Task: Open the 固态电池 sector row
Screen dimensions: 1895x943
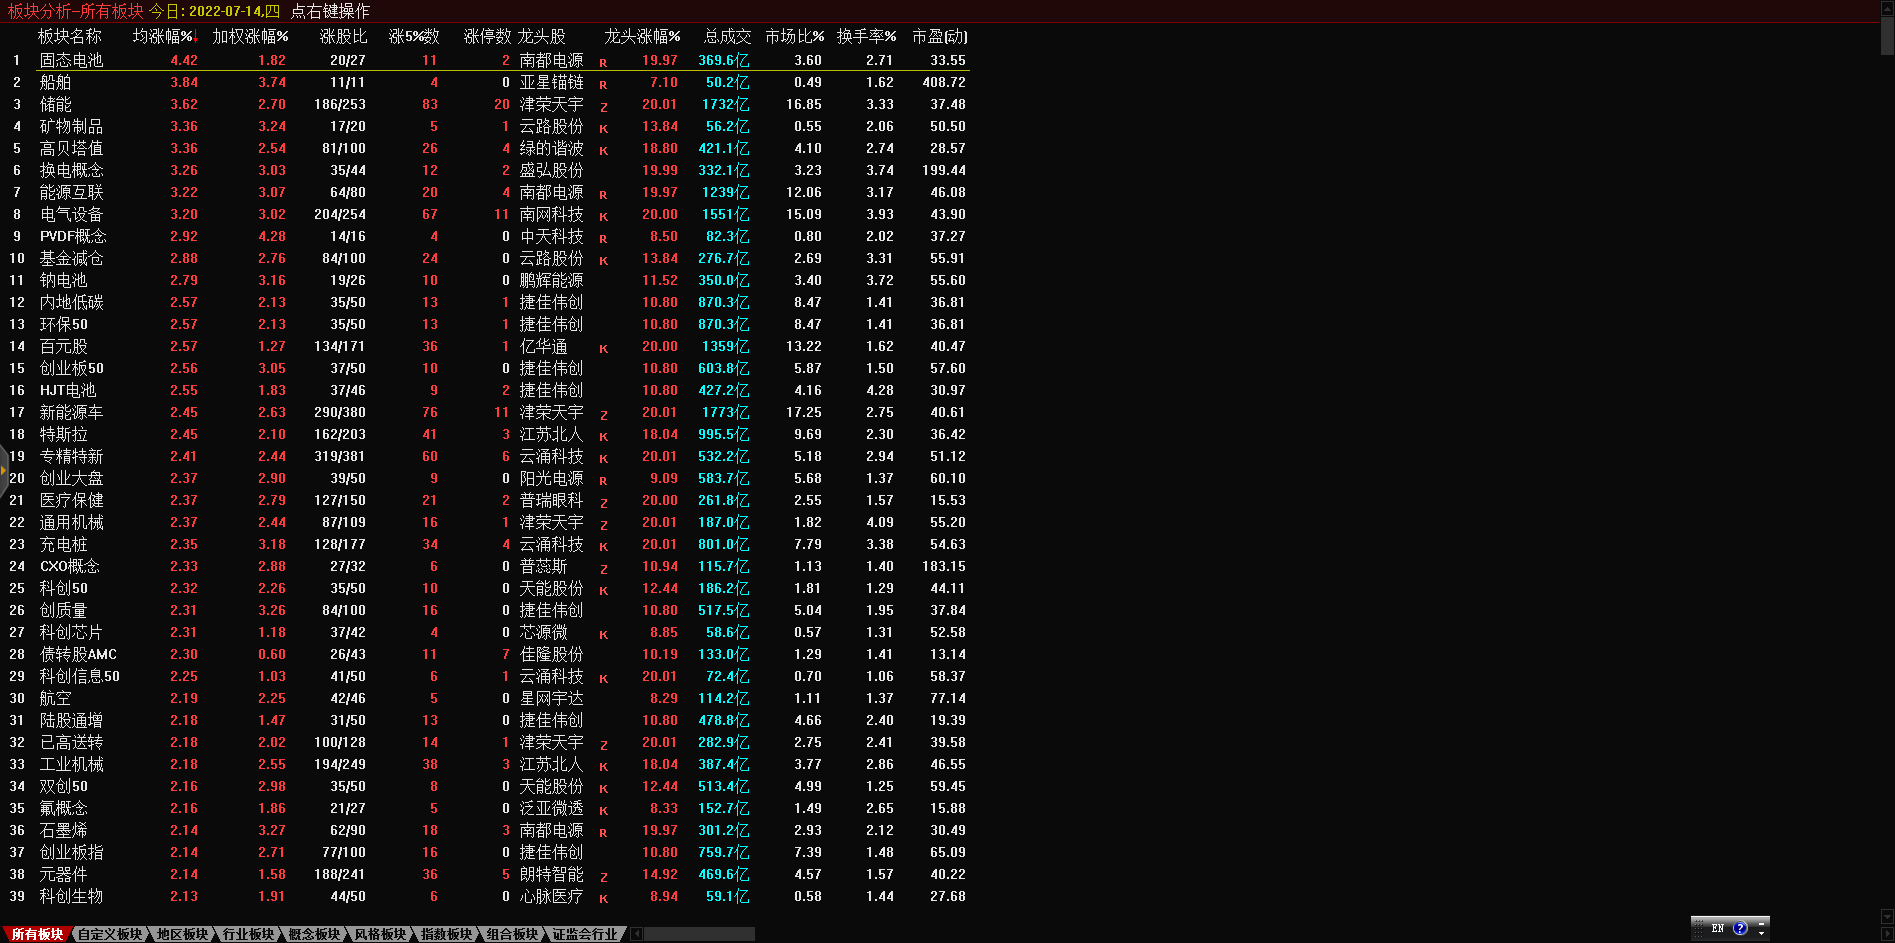Action: [x=71, y=60]
